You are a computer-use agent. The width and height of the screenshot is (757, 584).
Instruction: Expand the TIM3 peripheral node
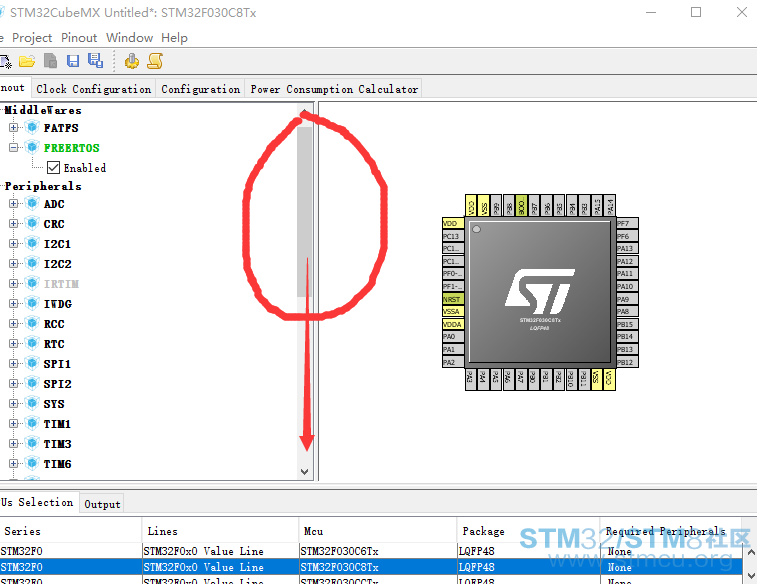(x=14, y=444)
